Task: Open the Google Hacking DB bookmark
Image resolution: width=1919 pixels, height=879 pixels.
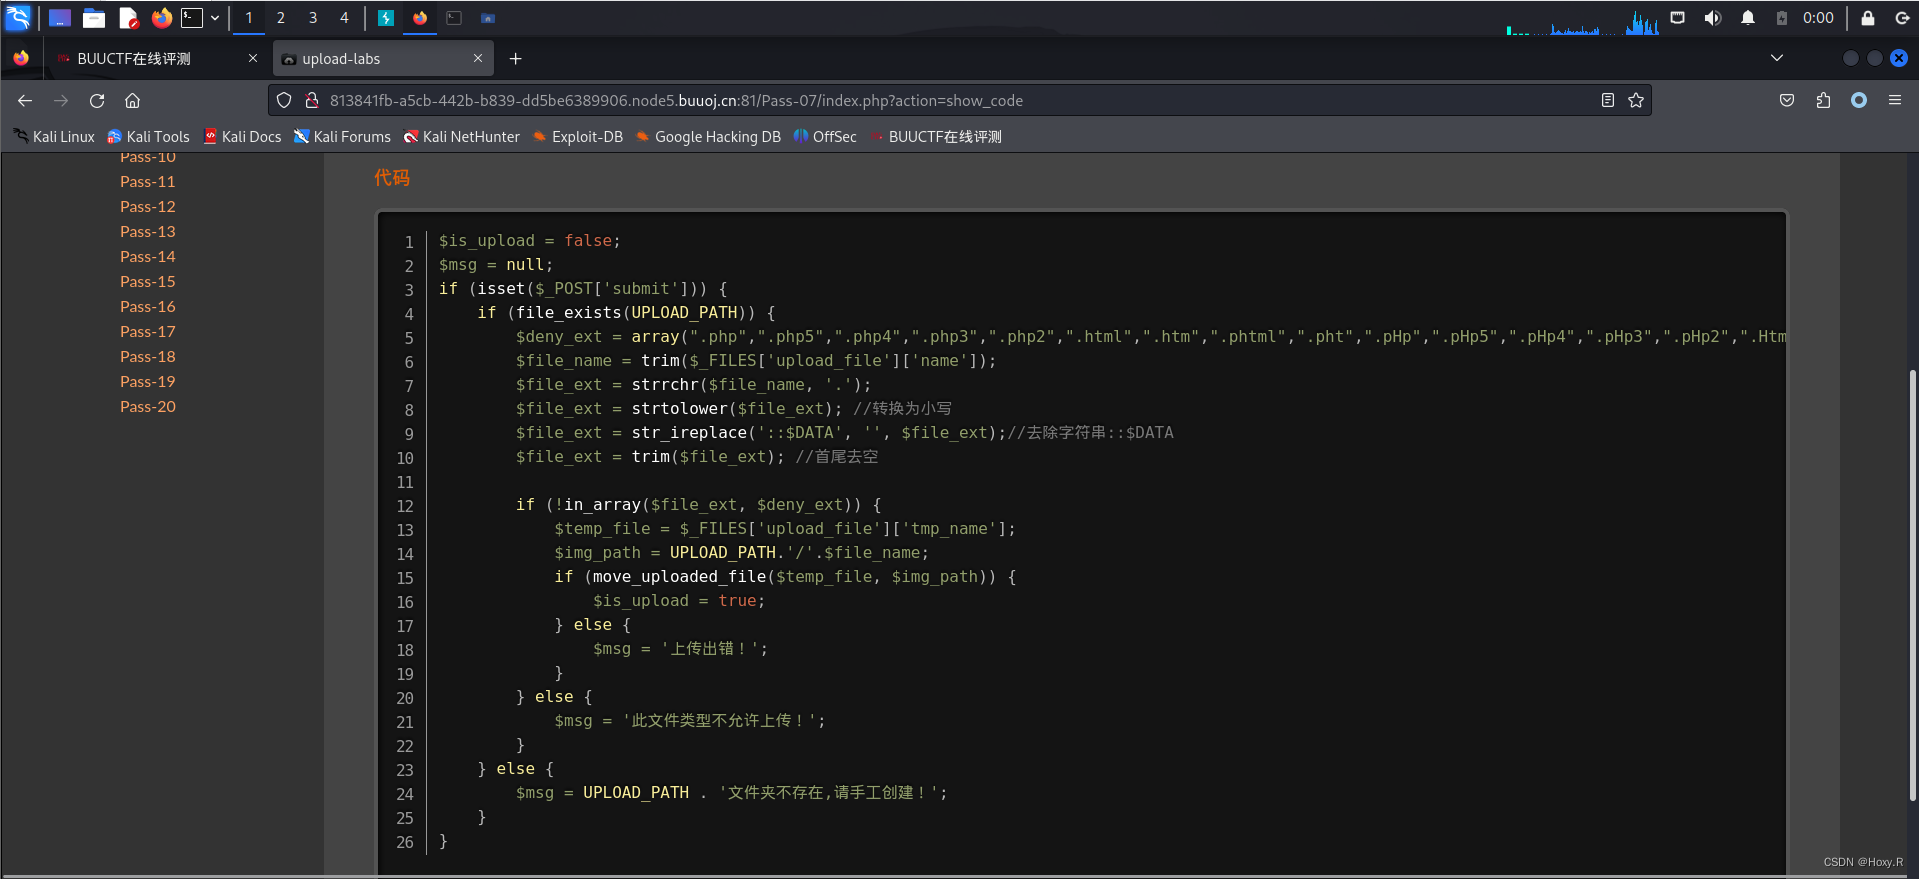Action: pos(708,137)
